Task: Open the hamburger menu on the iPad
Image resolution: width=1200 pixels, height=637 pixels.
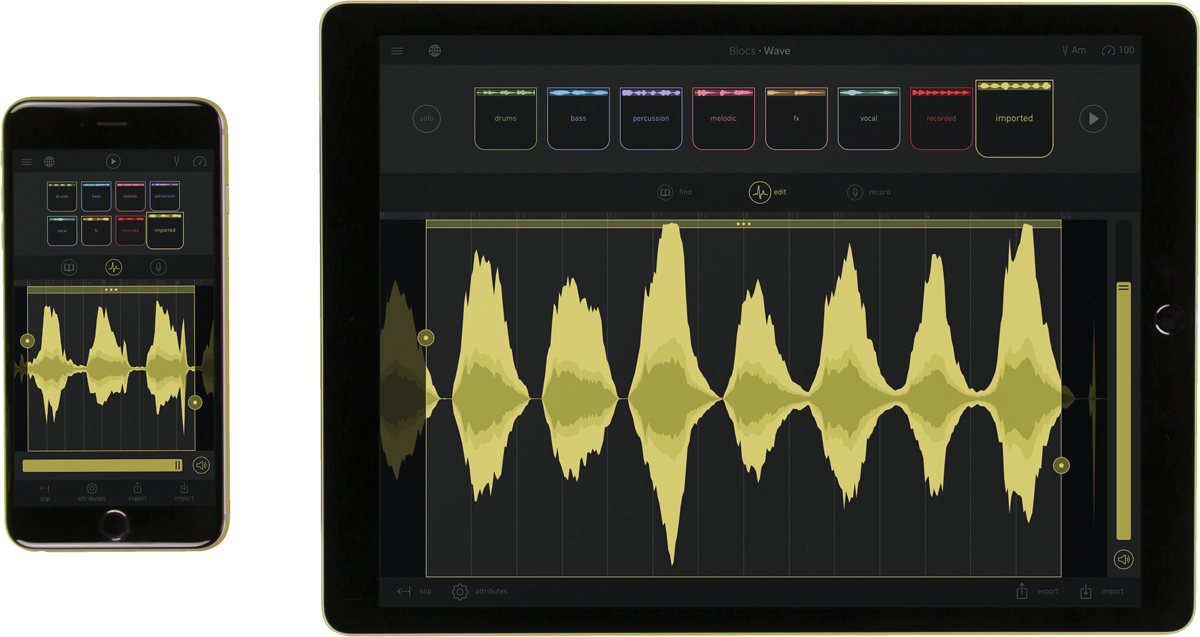Action: coord(397,51)
